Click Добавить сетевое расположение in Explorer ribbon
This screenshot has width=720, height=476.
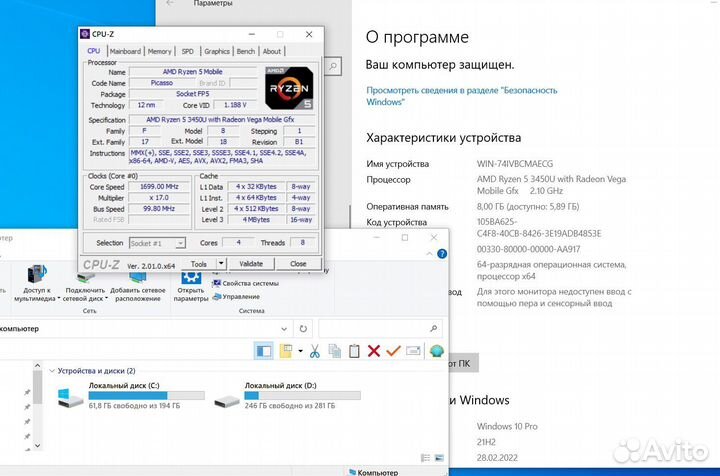pyautogui.click(x=138, y=286)
